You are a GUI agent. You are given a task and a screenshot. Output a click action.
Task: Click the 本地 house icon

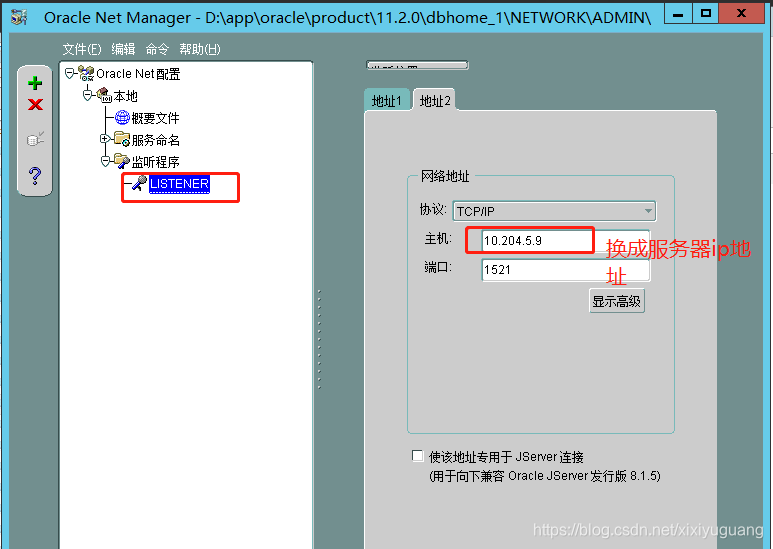tap(104, 95)
